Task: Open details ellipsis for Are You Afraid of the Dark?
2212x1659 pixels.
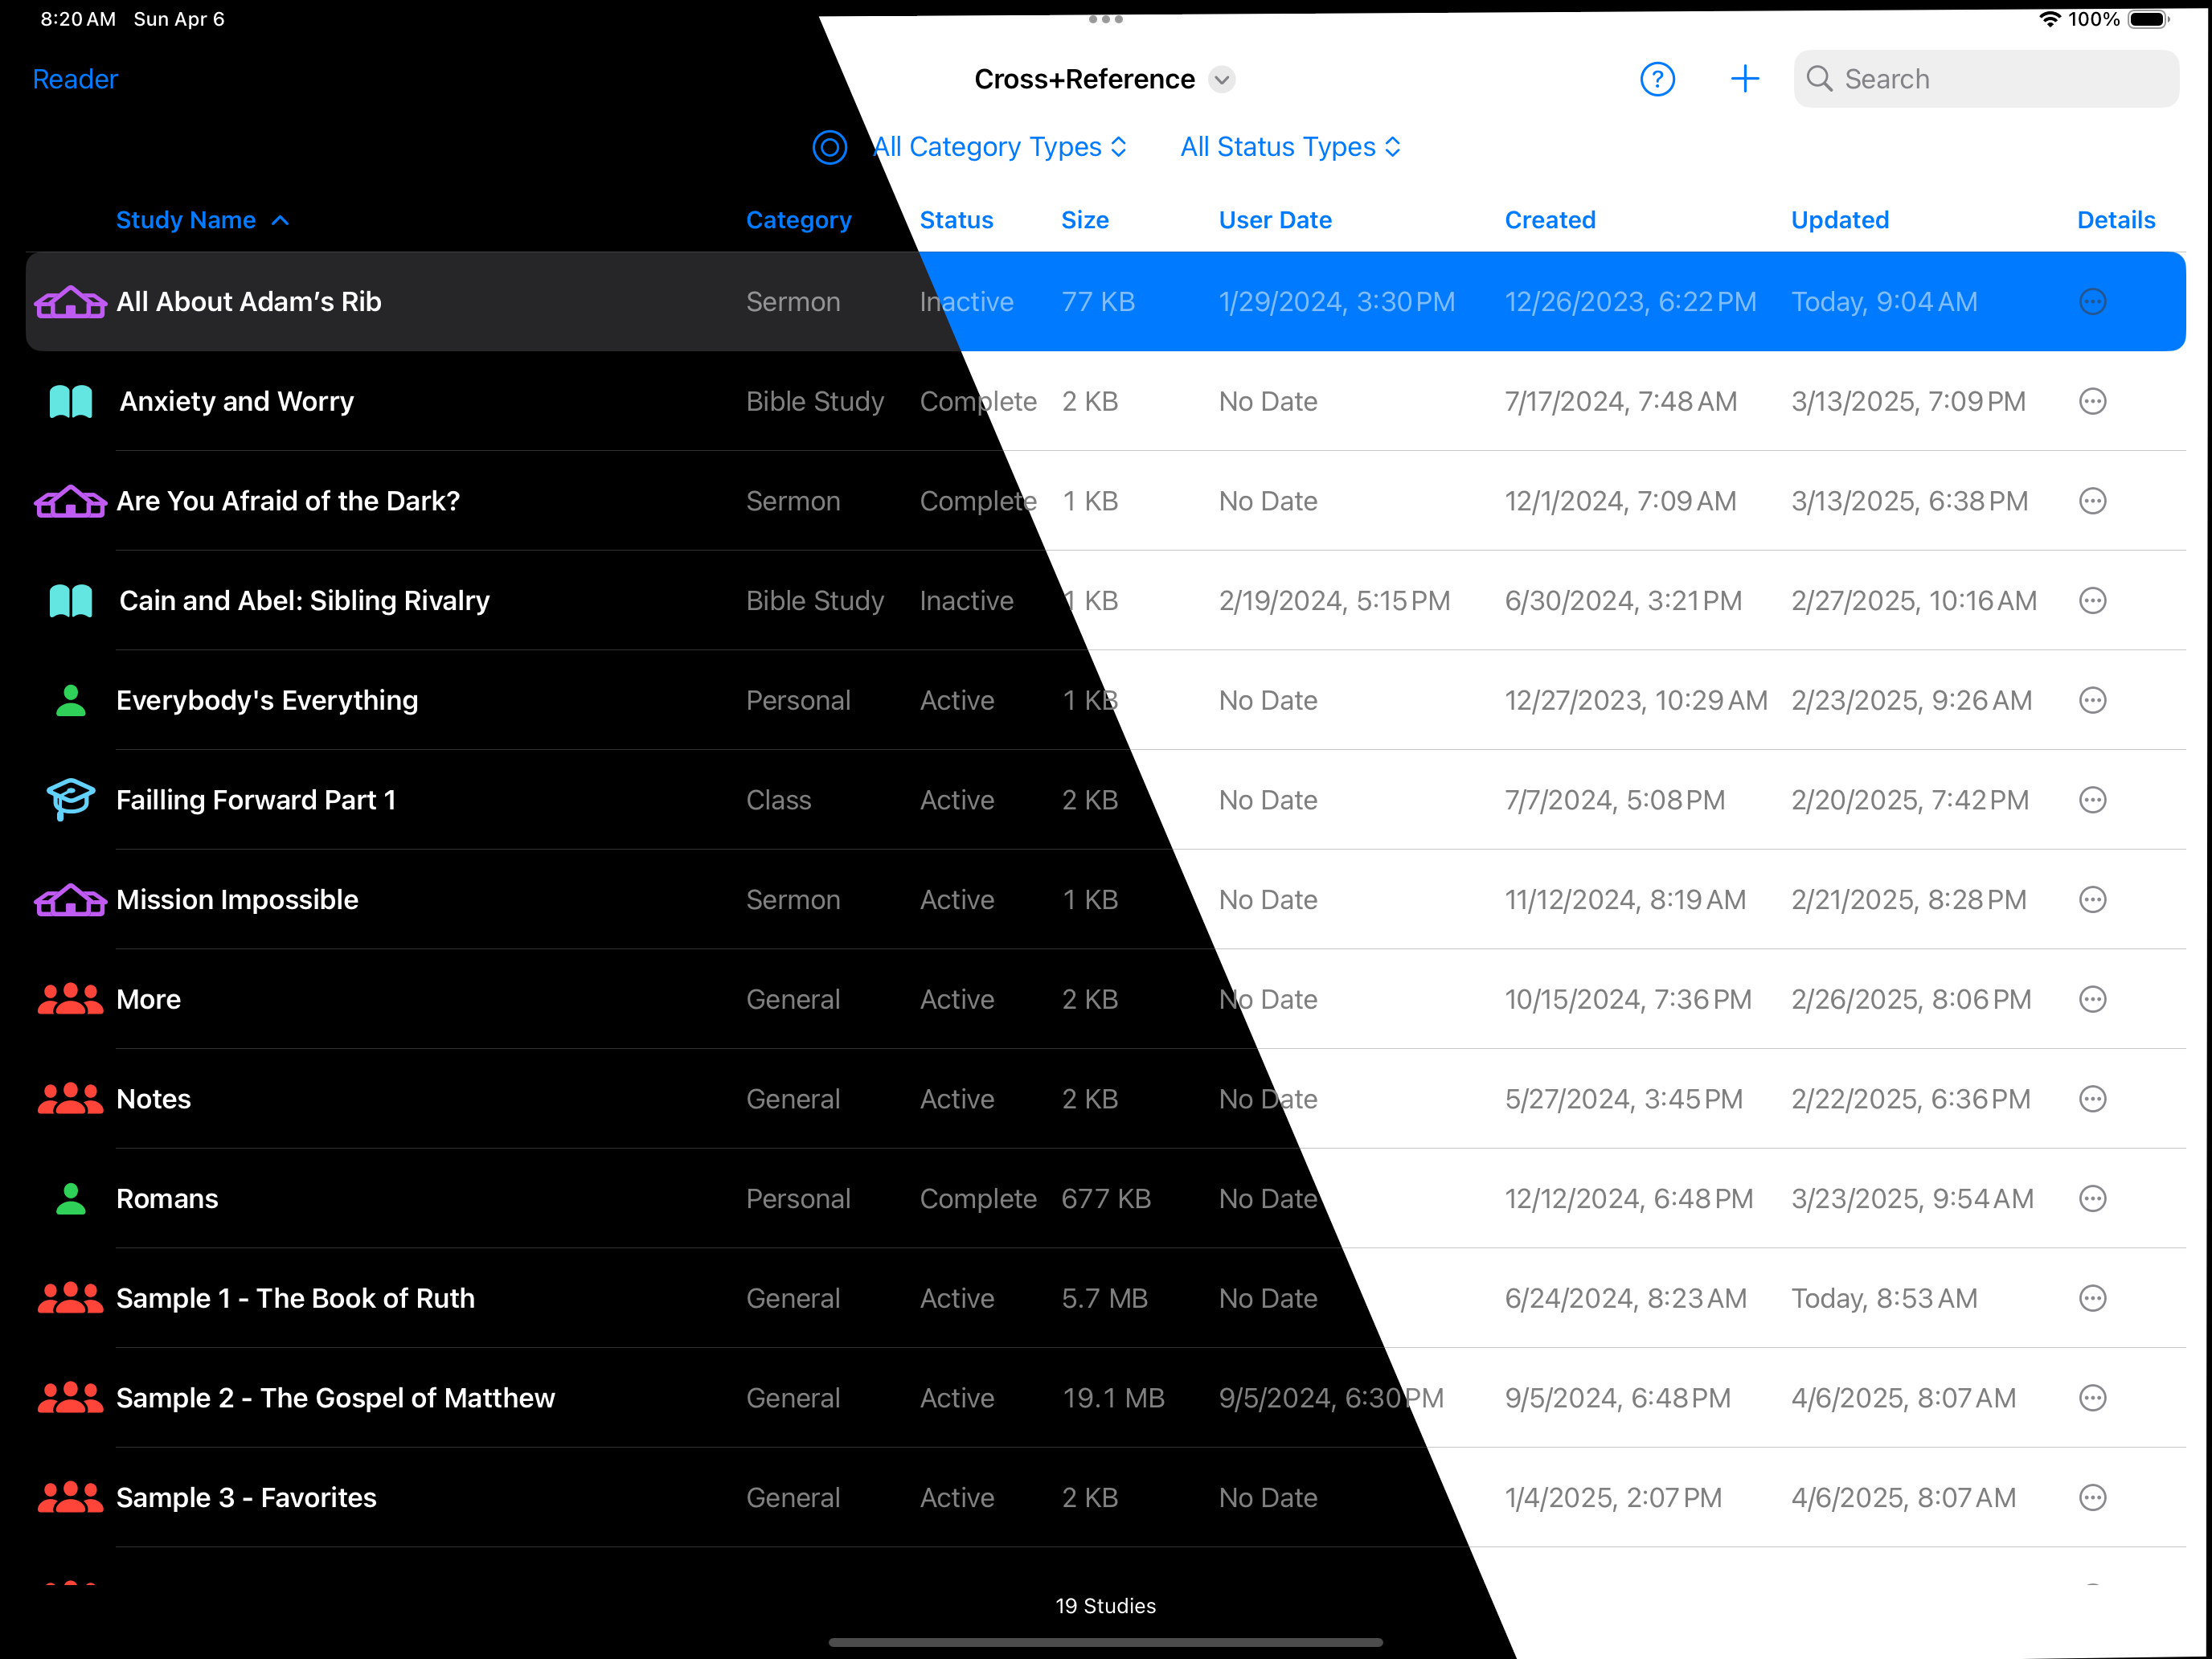Action: [2092, 501]
